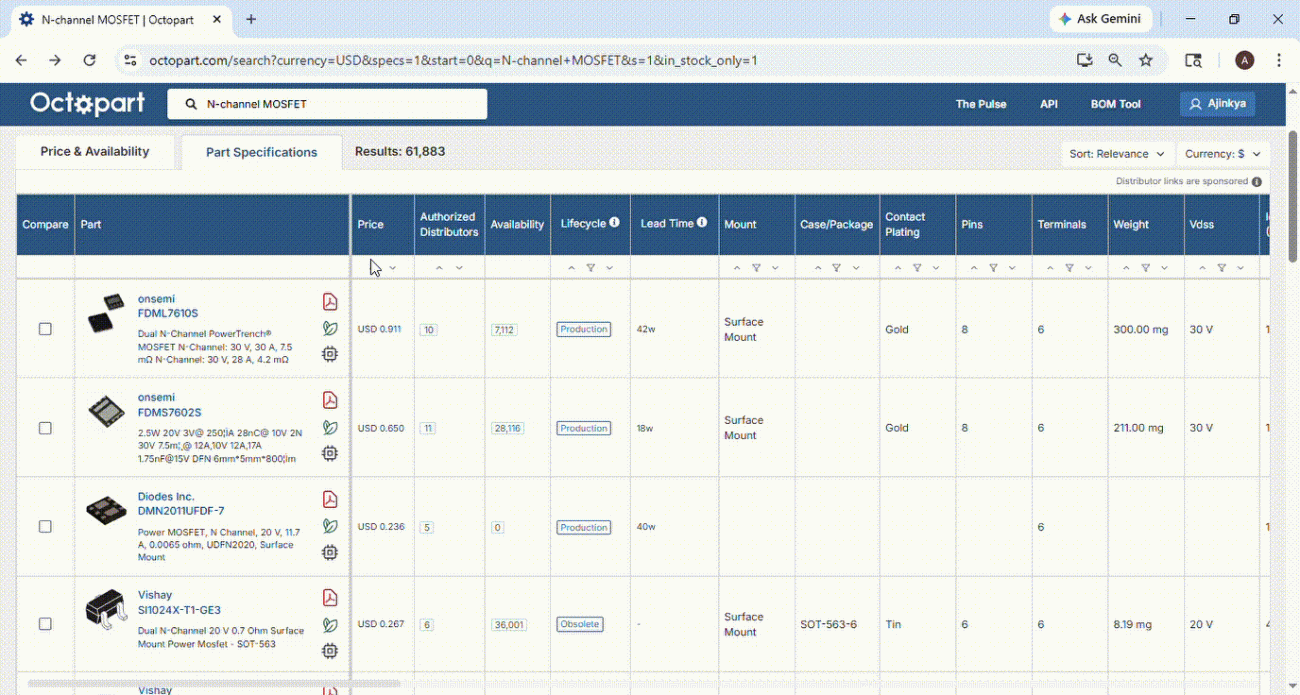Click the browser address bar URL
The height and width of the screenshot is (695, 1300).
click(453, 60)
